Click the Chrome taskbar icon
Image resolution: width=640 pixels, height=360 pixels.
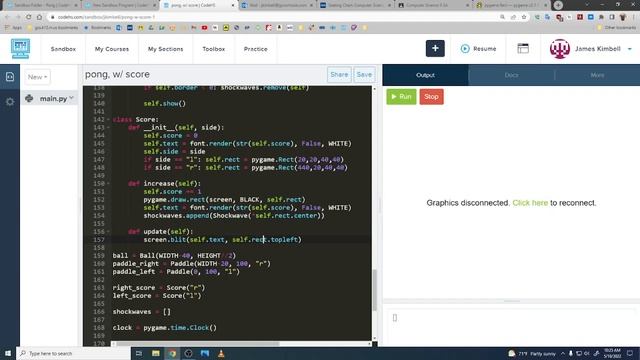pos(172,353)
